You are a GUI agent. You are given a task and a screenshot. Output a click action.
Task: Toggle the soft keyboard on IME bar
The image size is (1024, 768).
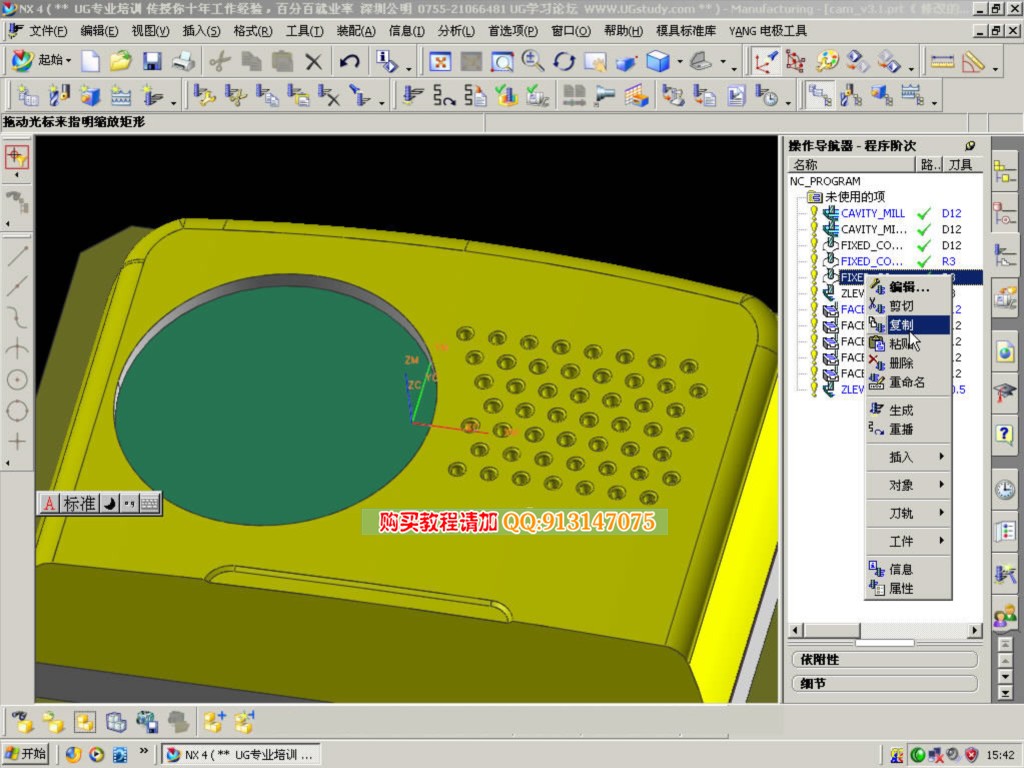149,504
